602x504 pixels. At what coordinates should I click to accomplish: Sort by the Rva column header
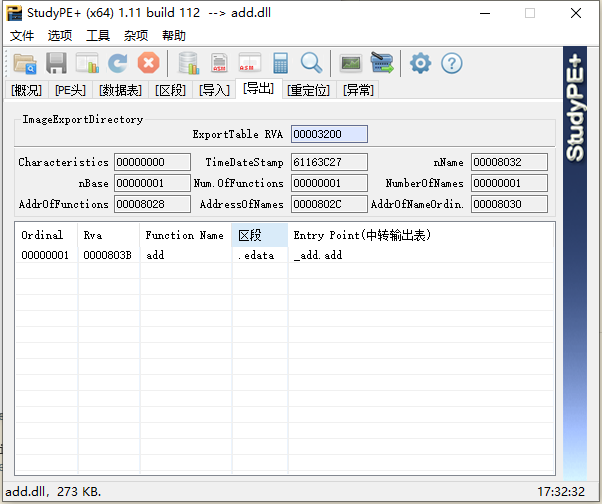pos(109,235)
